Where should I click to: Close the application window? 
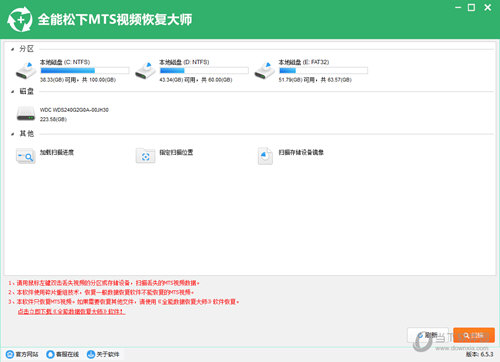click(488, 7)
